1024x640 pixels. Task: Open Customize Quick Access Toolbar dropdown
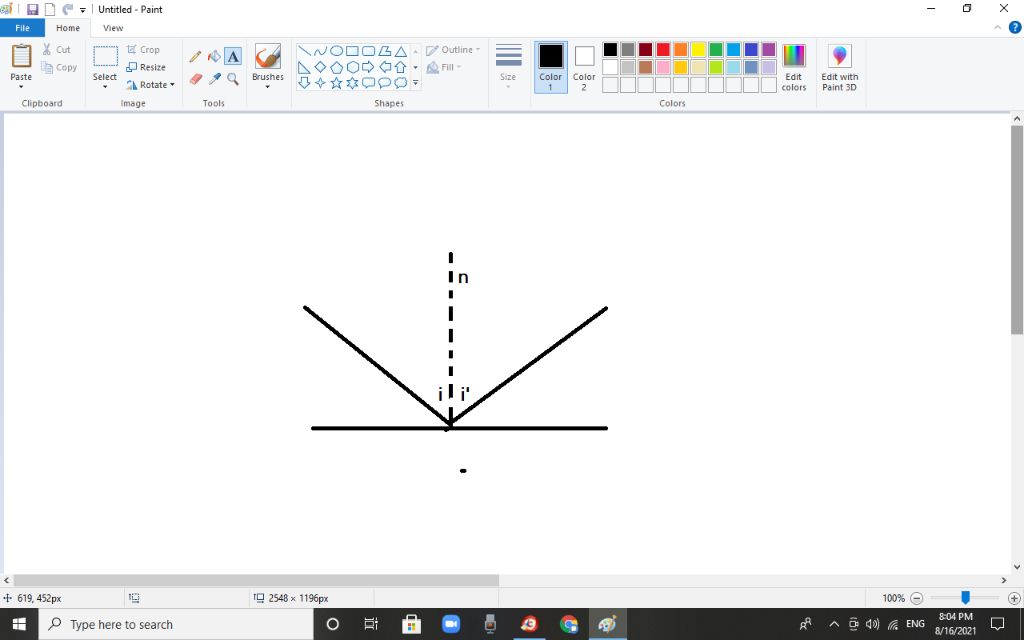click(x=83, y=10)
